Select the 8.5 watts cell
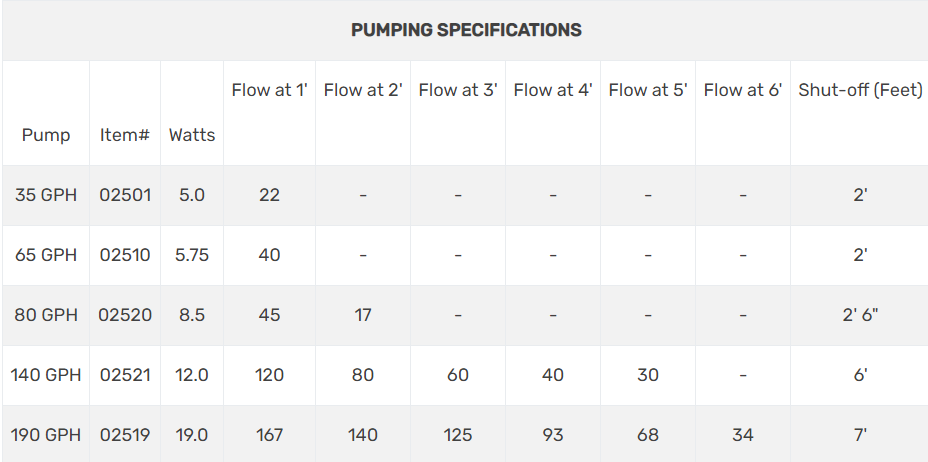The height and width of the screenshot is (462, 928). (192, 315)
